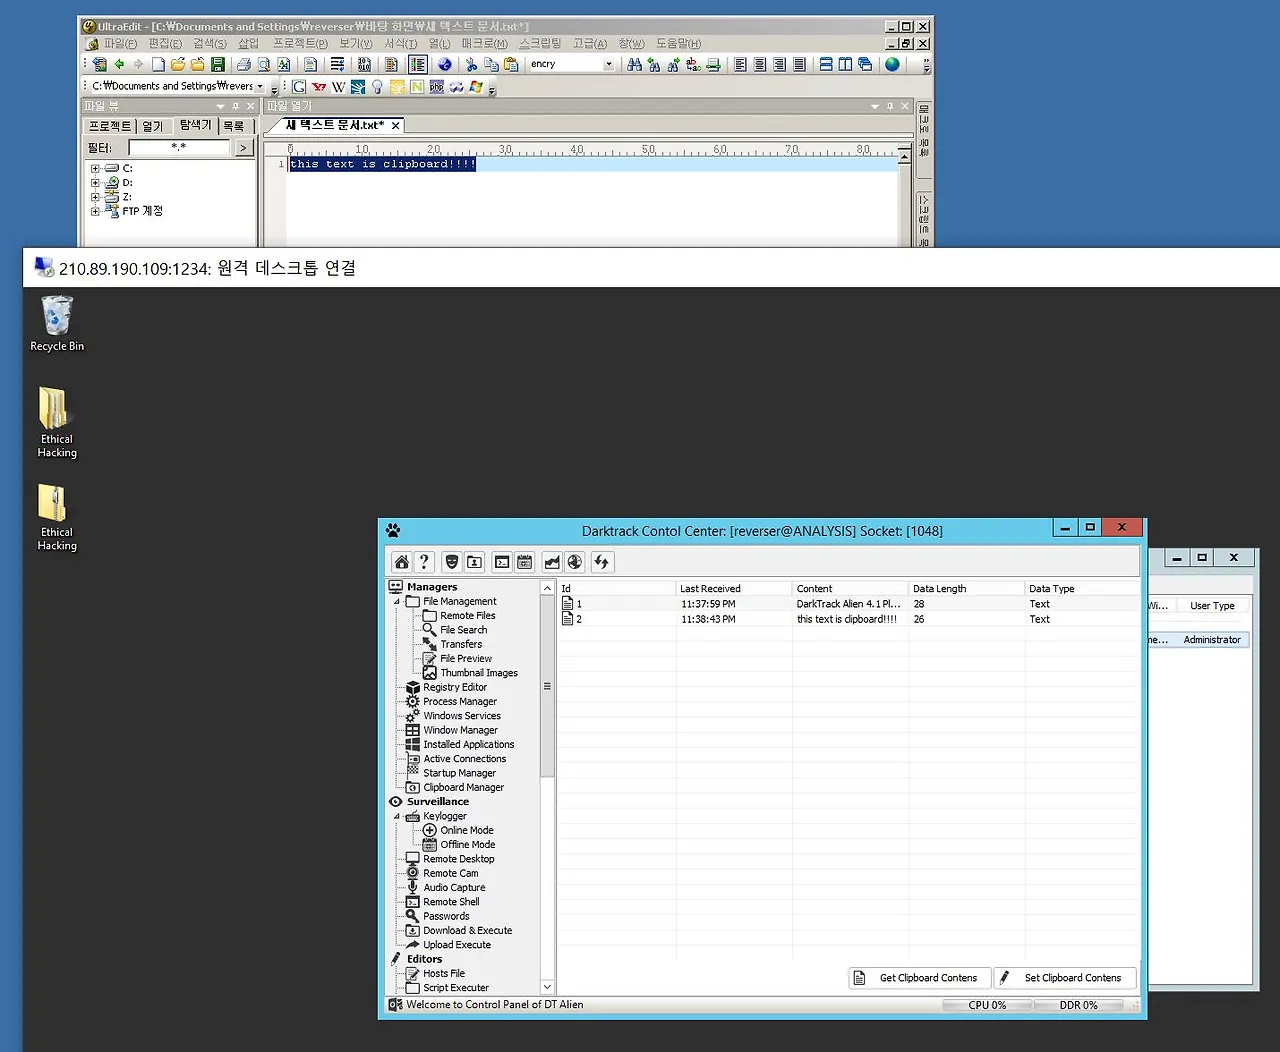The width and height of the screenshot is (1280, 1052).
Task: Open the 파일(F) menu in UltraEdit
Action: coord(120,44)
